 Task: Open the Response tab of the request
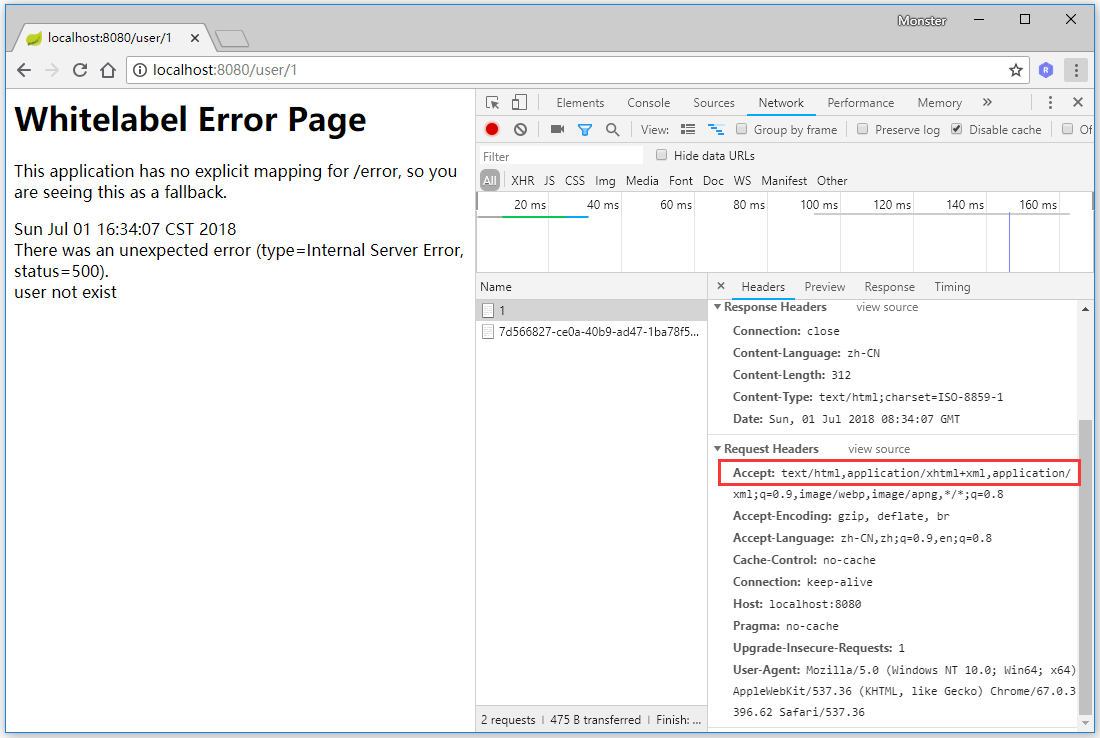(890, 286)
